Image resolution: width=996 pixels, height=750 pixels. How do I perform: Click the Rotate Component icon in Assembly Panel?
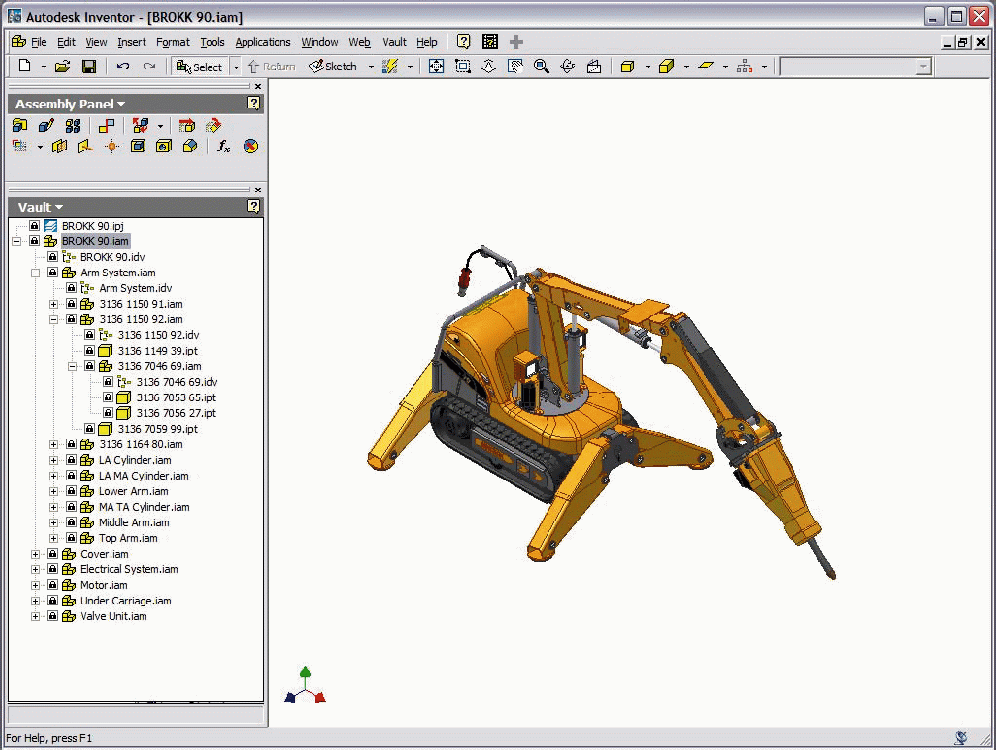213,126
